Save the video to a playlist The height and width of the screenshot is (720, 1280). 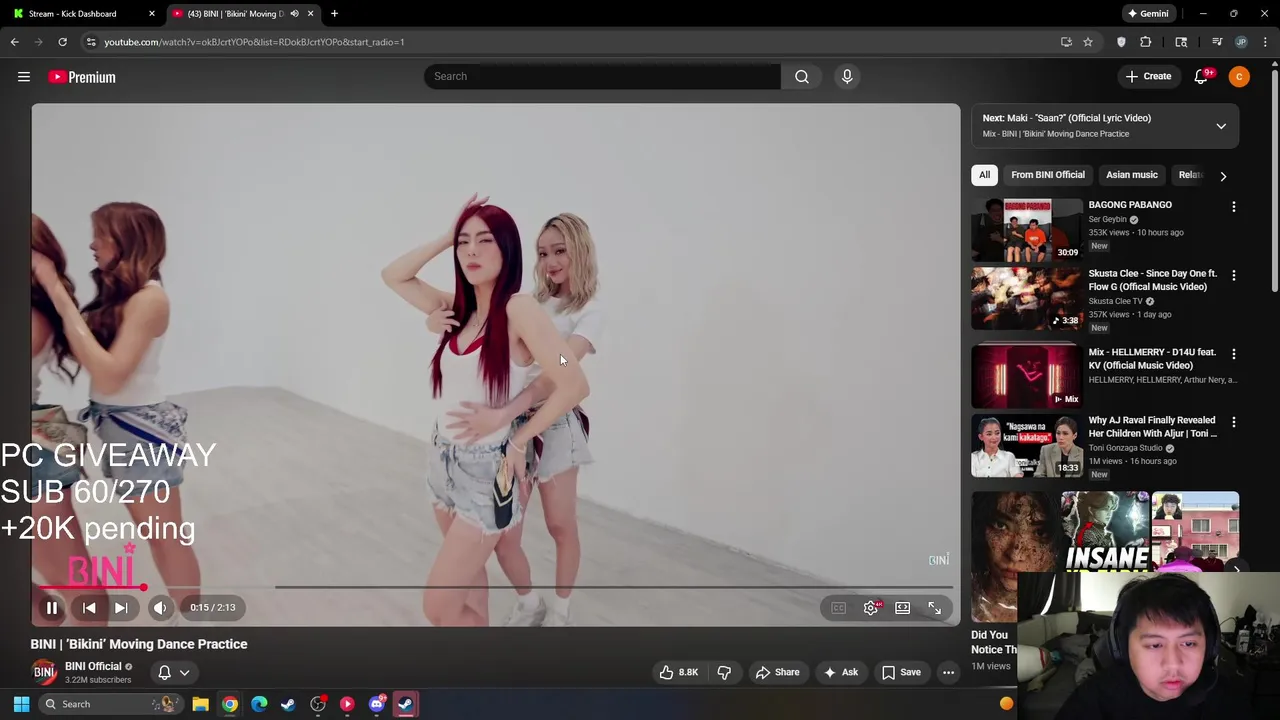(901, 672)
